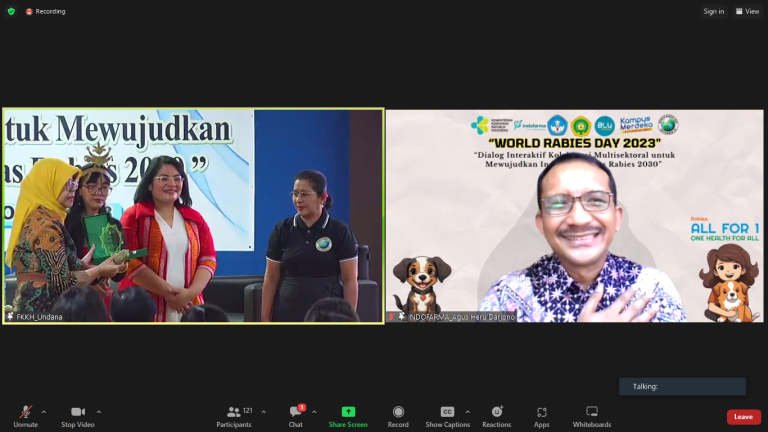
Task: Unmute the microphone
Action: click(x=25, y=415)
